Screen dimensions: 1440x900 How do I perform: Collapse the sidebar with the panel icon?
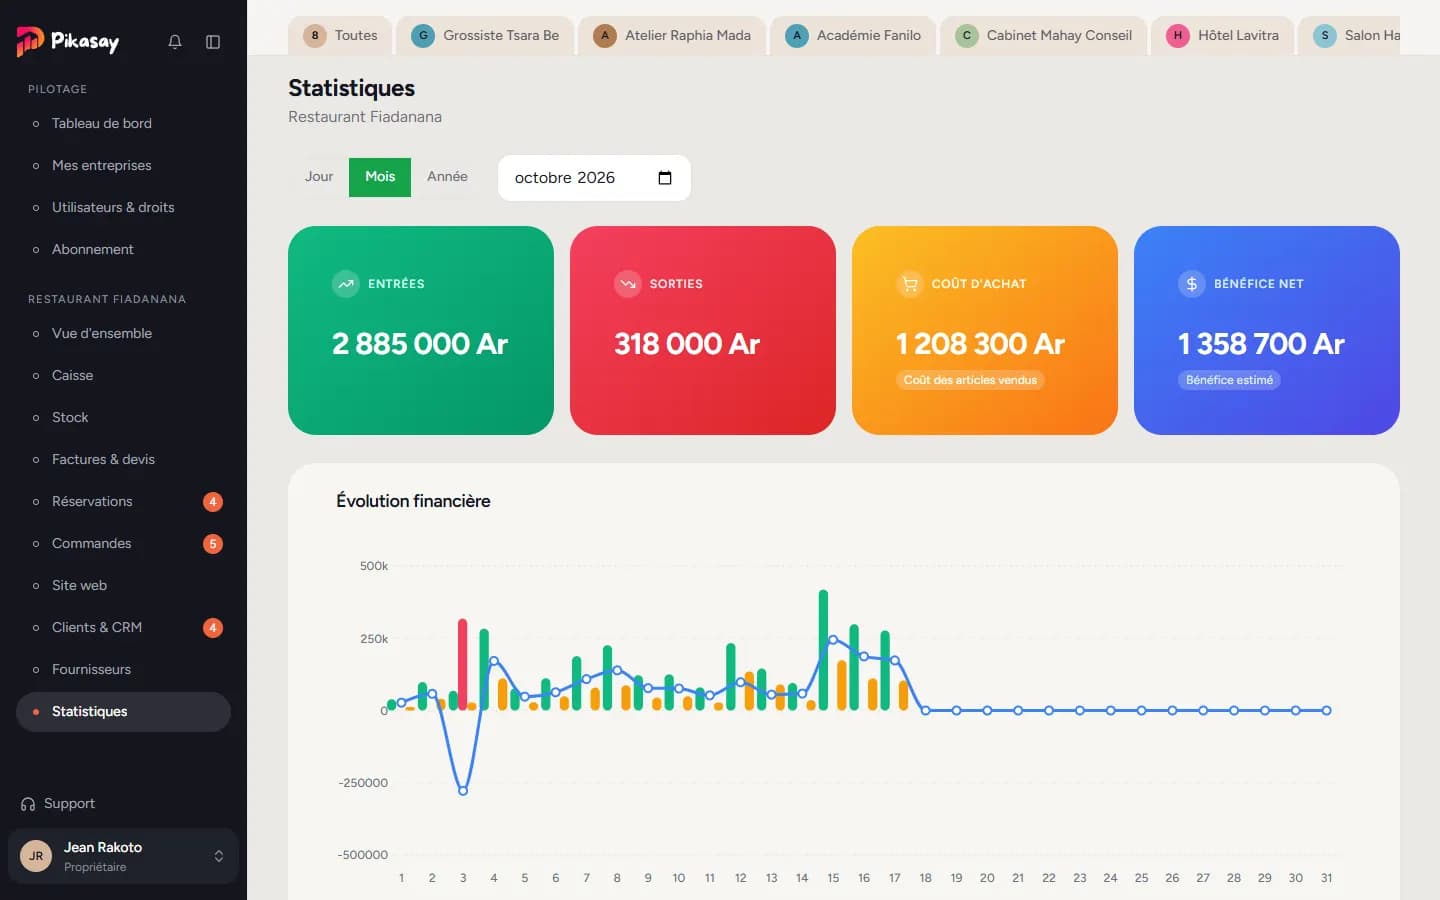click(x=213, y=42)
